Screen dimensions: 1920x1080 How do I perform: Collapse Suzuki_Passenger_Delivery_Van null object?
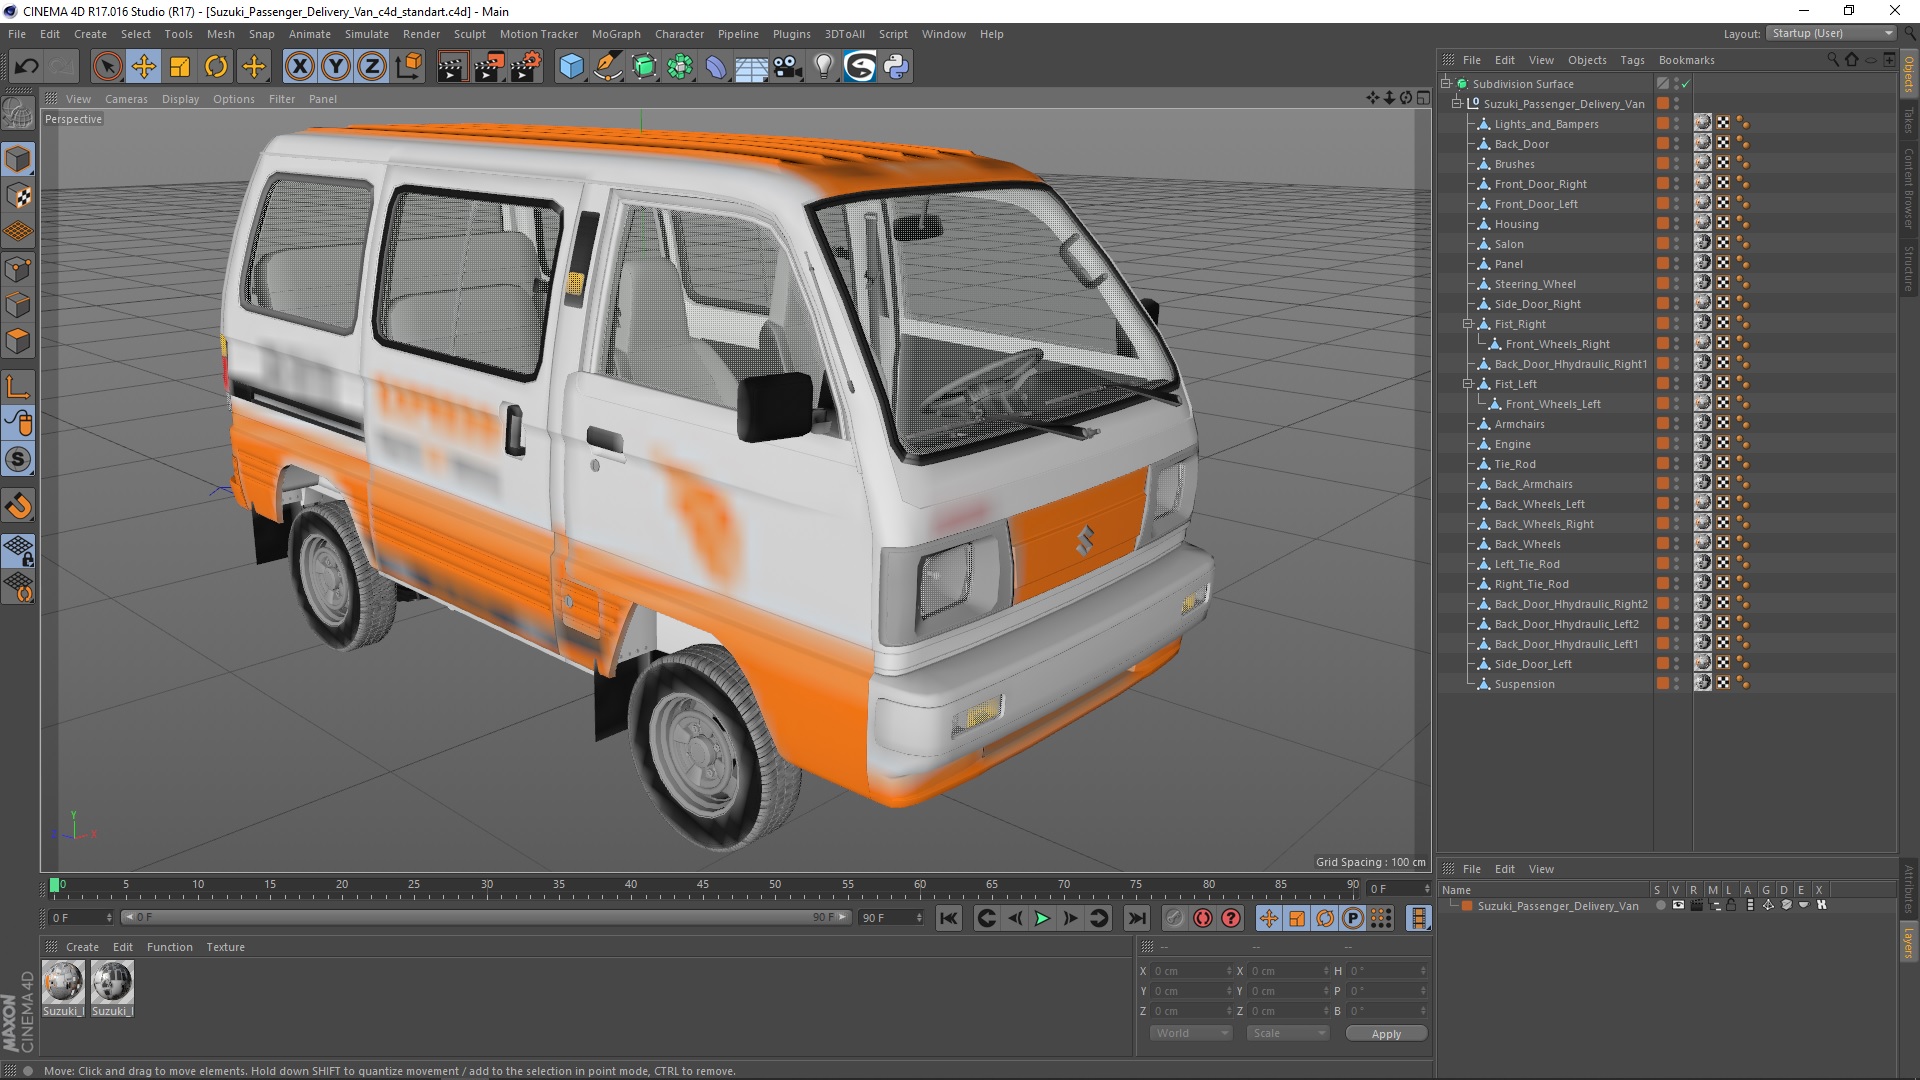pyautogui.click(x=1457, y=104)
